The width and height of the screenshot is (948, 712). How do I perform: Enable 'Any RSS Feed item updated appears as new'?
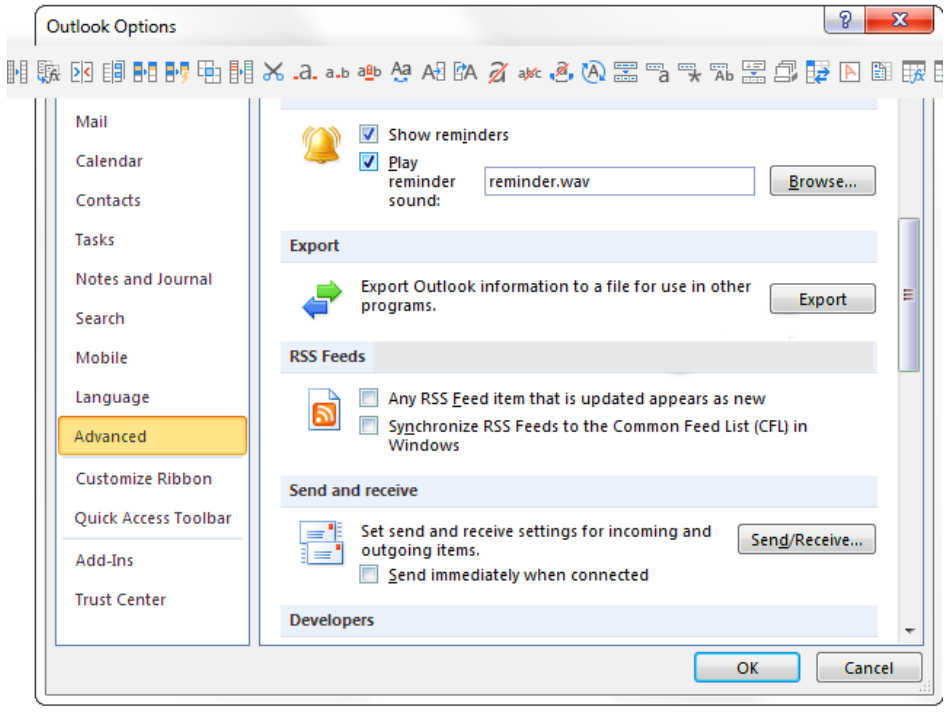[x=369, y=398]
